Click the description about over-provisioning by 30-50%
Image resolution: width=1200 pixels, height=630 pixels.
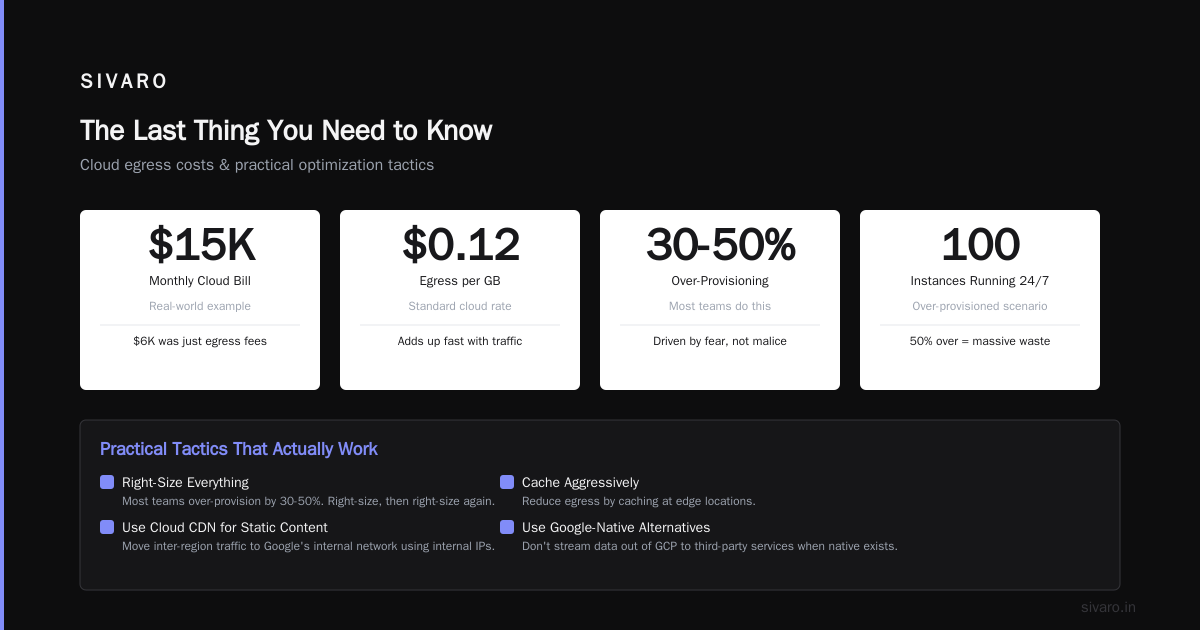point(308,501)
